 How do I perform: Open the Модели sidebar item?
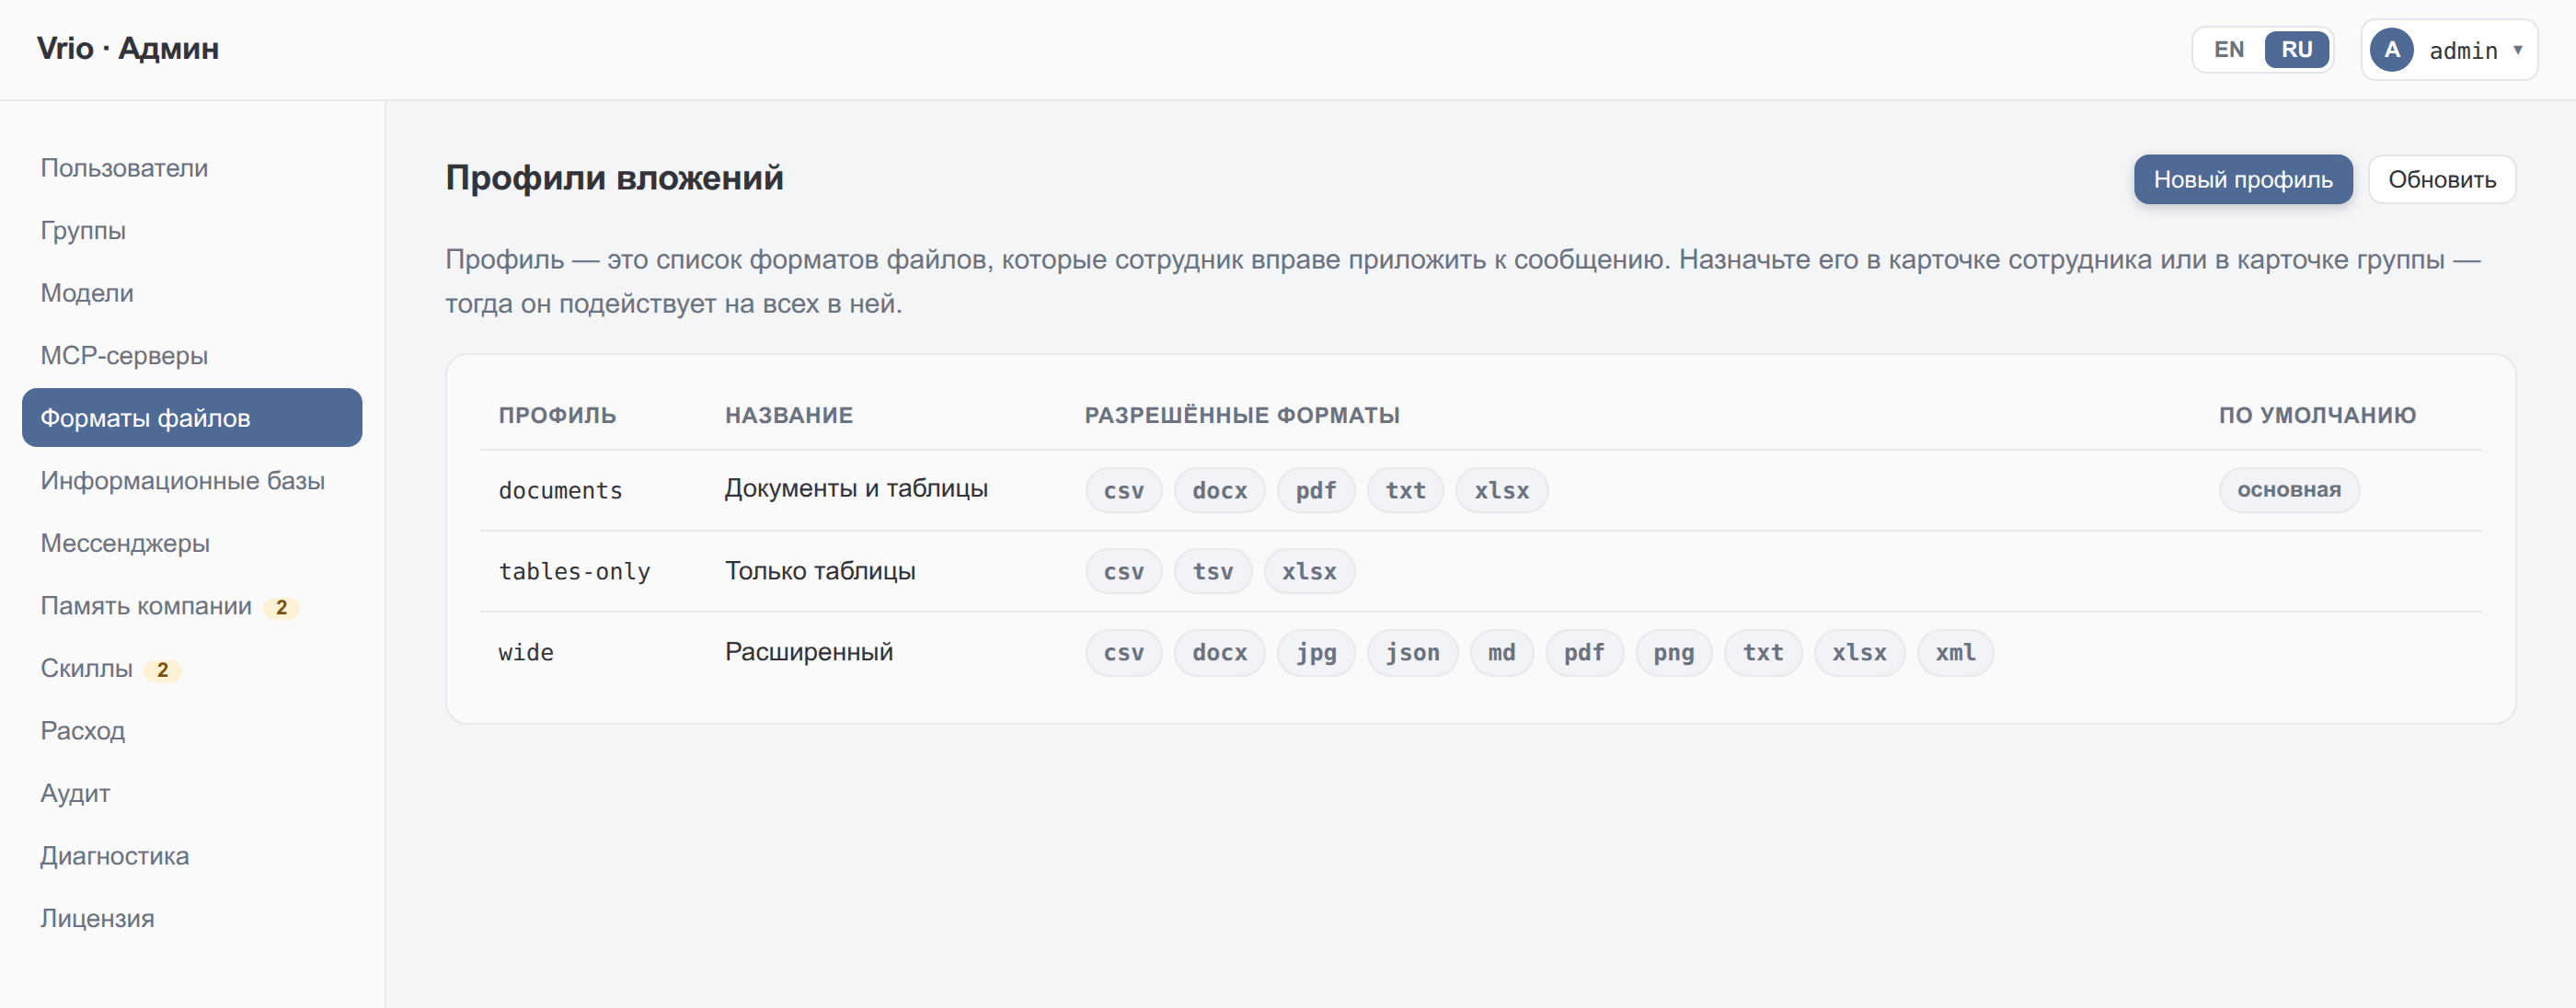(x=192, y=293)
